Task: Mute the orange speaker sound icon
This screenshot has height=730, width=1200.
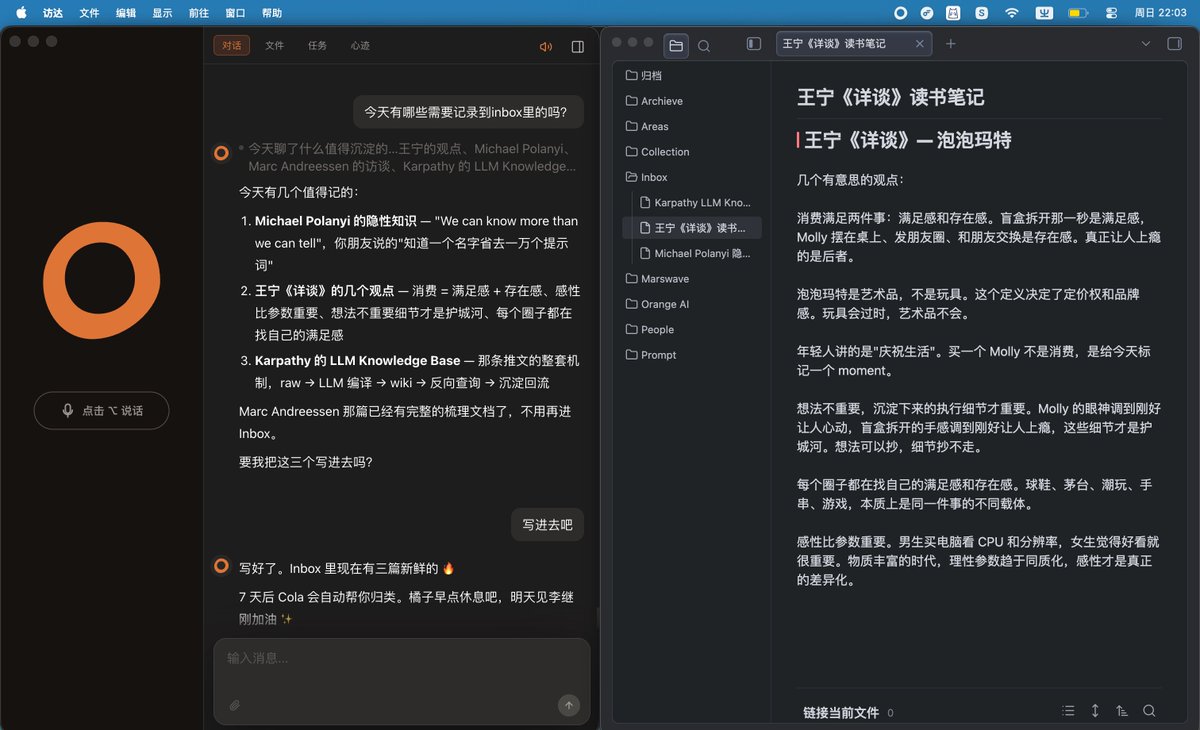Action: [545, 46]
